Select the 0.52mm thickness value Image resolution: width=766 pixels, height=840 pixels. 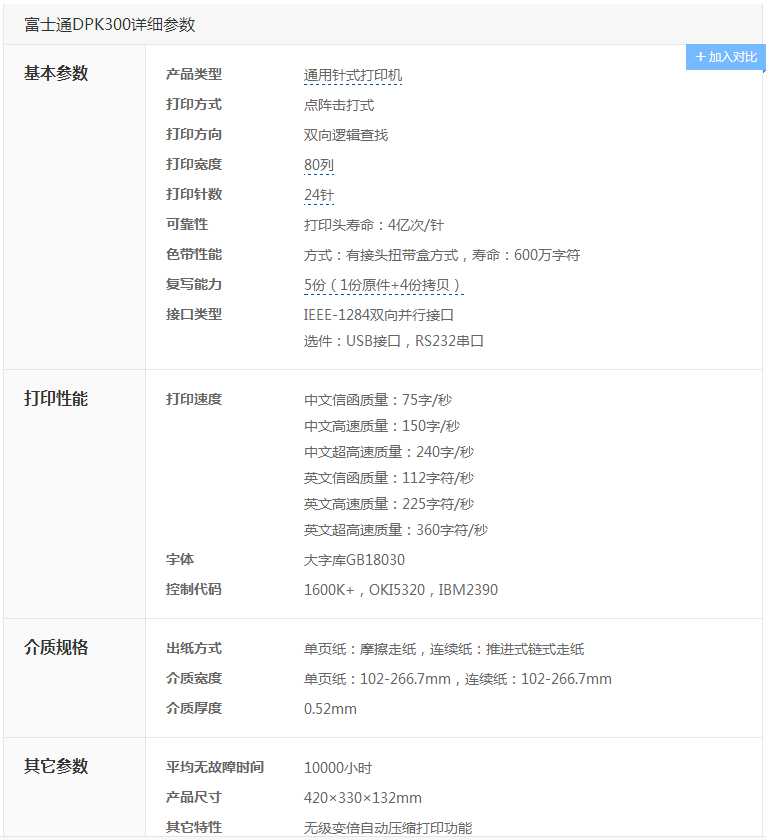click(x=330, y=709)
